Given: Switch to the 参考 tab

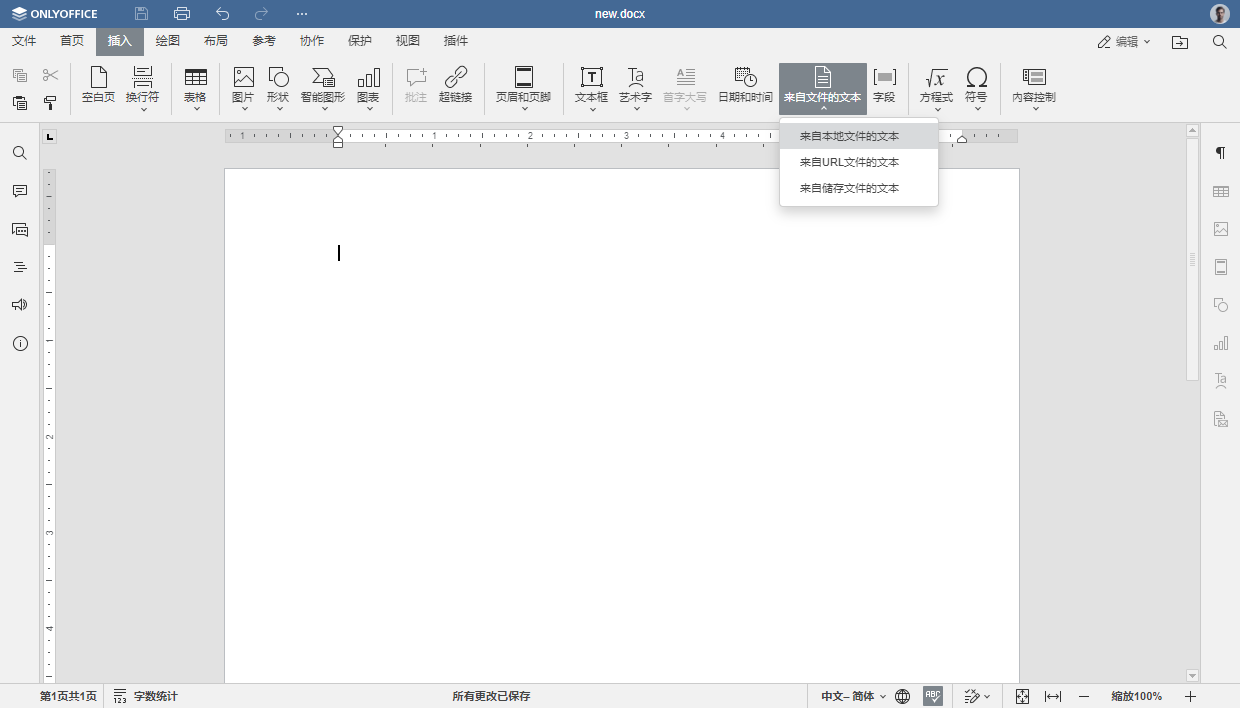Looking at the screenshot, I should tap(264, 41).
